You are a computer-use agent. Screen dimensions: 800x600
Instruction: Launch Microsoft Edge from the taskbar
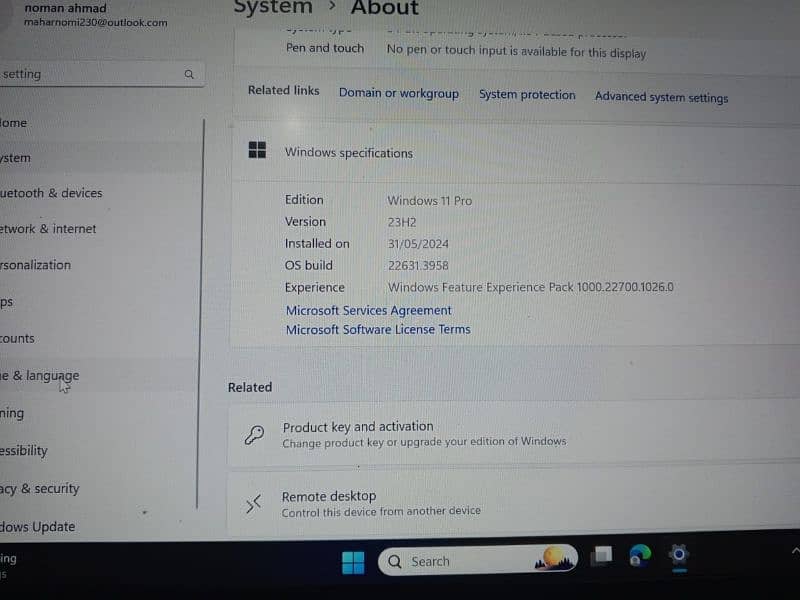[x=640, y=555]
